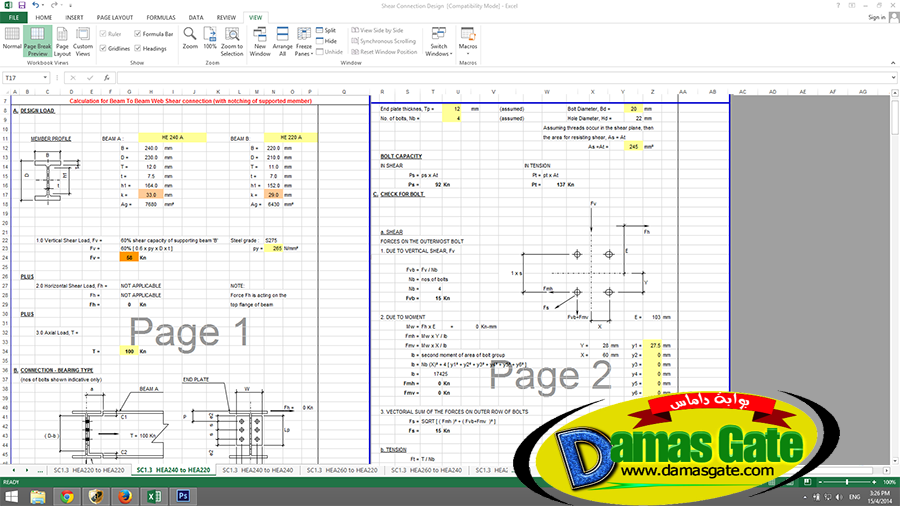Click the Excel Help question mark
Image resolution: width=900 pixels, height=506 pixels.
coord(838,5)
